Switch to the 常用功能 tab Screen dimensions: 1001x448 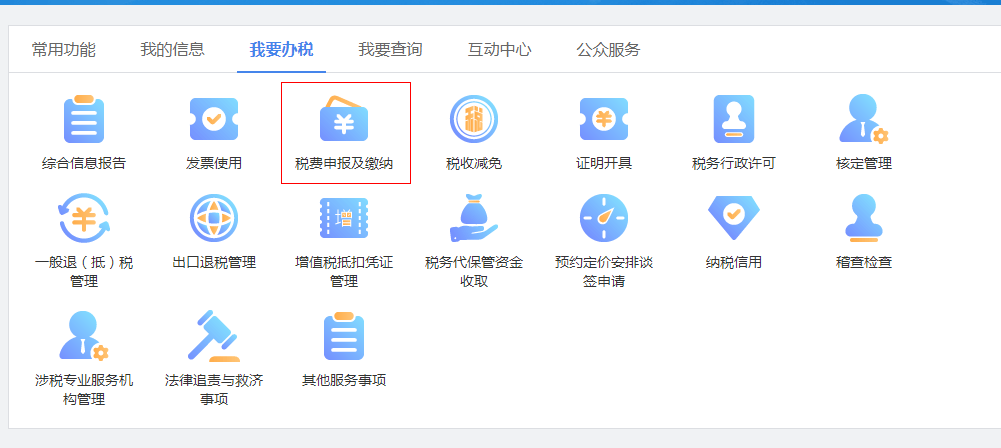[x=64, y=49]
